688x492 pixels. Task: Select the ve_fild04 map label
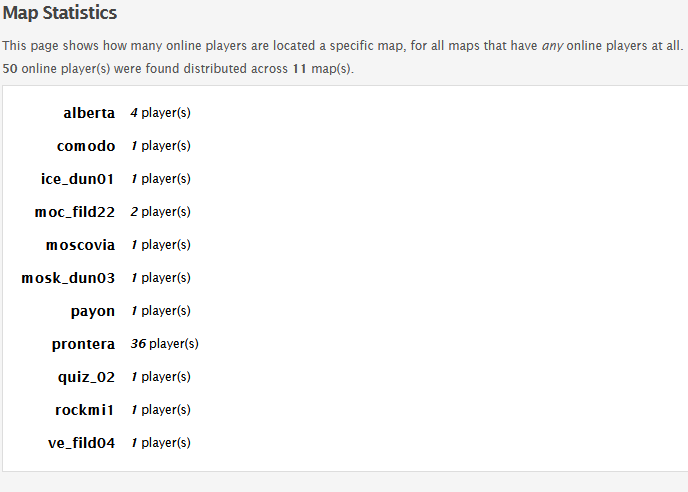[x=82, y=443]
